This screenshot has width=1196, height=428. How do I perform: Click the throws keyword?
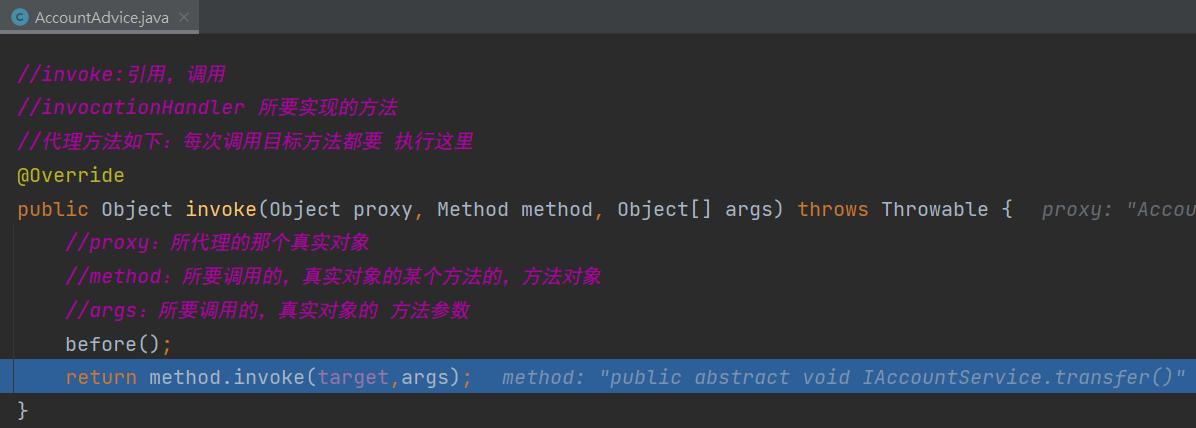coord(833,210)
